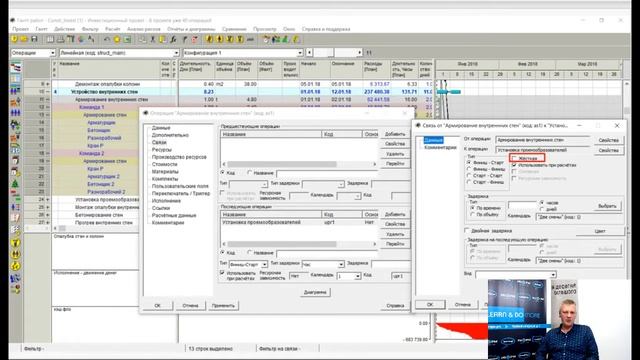The width and height of the screenshot is (640, 360).
Task: Select the Финиш - Финиш link type
Action: 469,169
